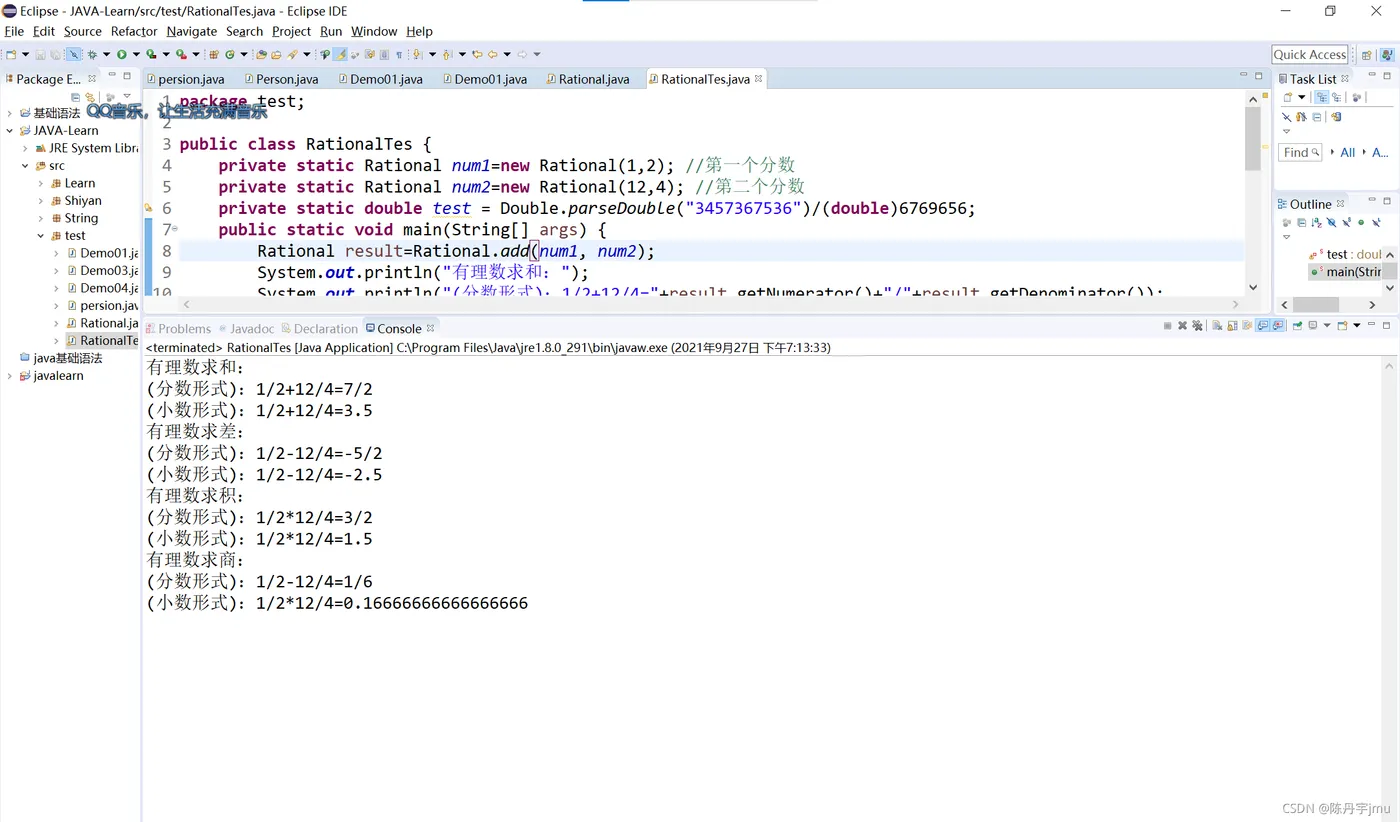Click the New Java Package toolbar icon

click(x=214, y=54)
